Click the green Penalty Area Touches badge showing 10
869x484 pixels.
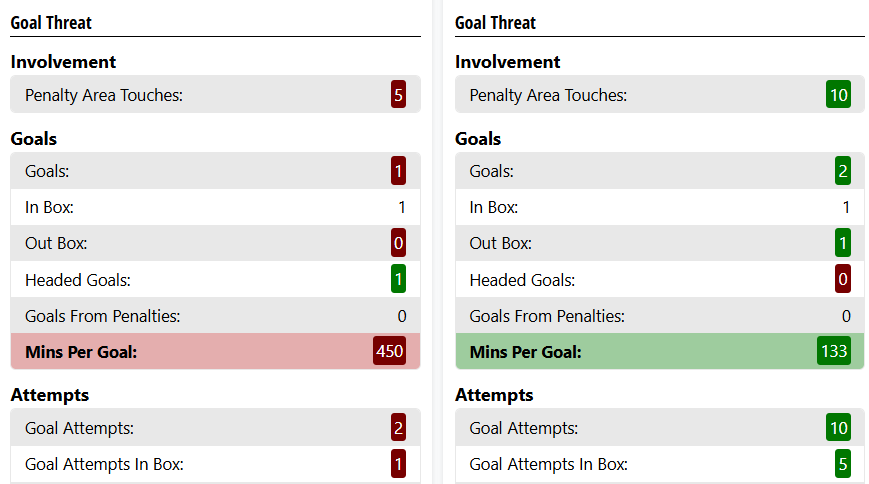pyautogui.click(x=838, y=95)
